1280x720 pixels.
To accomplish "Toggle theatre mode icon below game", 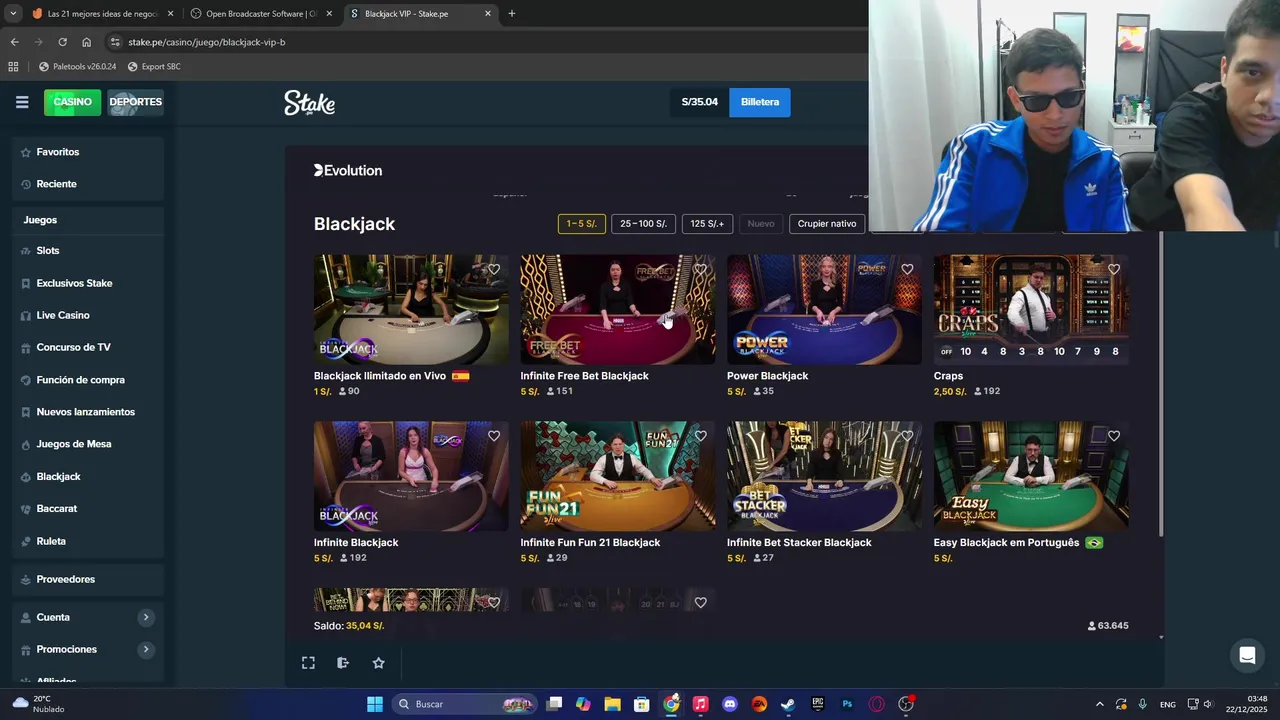I will click(x=343, y=663).
